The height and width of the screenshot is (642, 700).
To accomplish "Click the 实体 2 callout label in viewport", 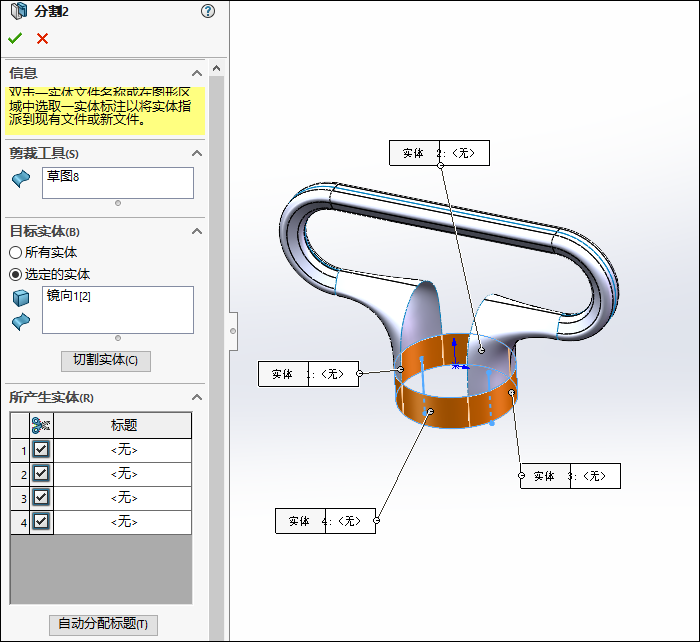I will click(439, 153).
